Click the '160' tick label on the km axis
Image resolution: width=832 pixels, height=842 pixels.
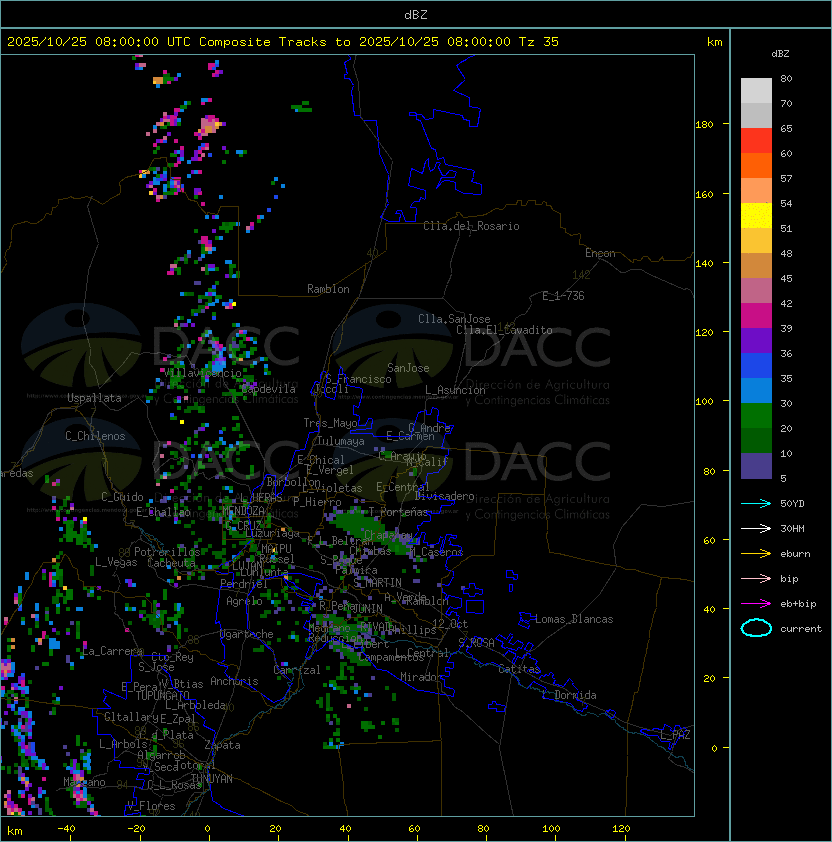tap(704, 194)
